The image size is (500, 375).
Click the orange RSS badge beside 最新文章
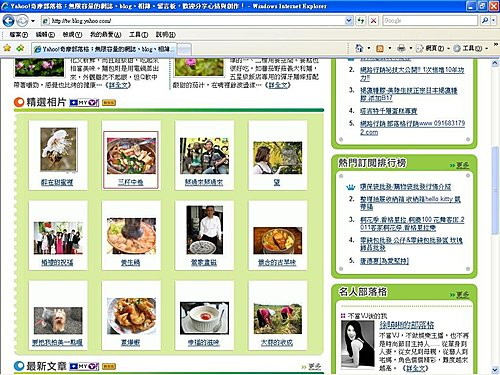point(109,366)
